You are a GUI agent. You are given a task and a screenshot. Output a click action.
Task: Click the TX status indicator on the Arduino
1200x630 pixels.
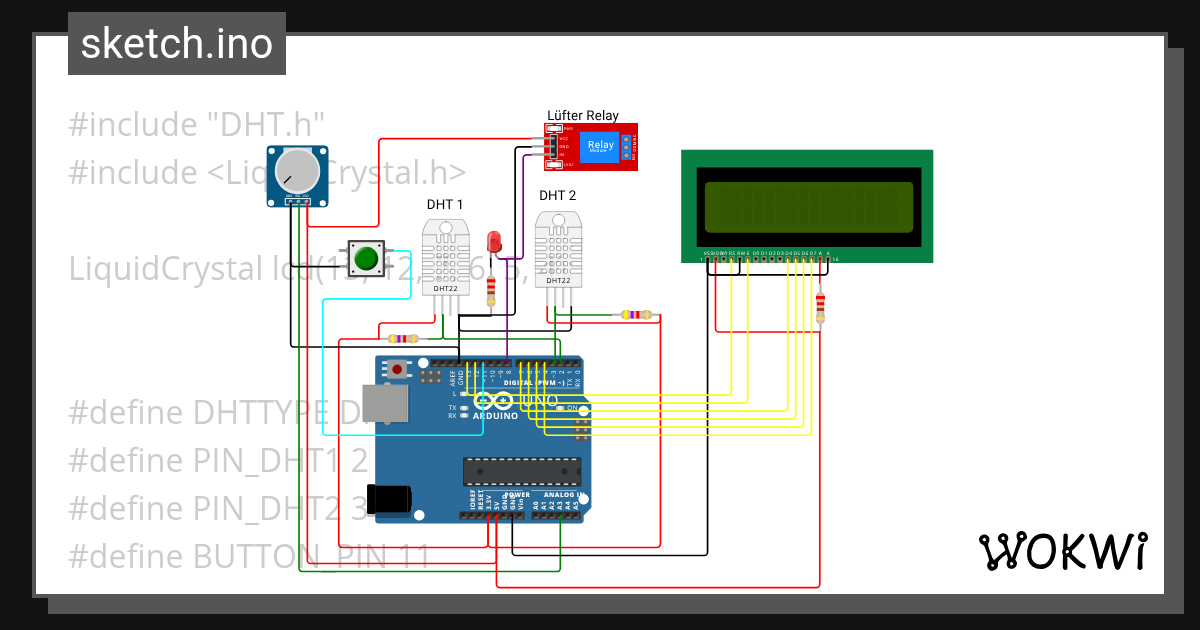[464, 408]
